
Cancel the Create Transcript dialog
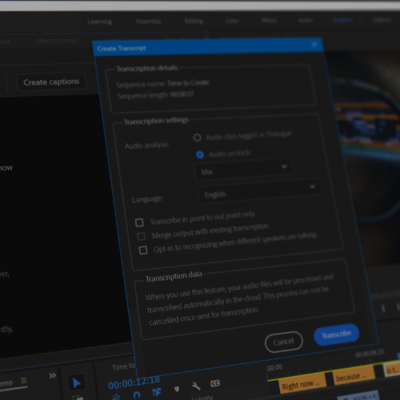pos(284,342)
